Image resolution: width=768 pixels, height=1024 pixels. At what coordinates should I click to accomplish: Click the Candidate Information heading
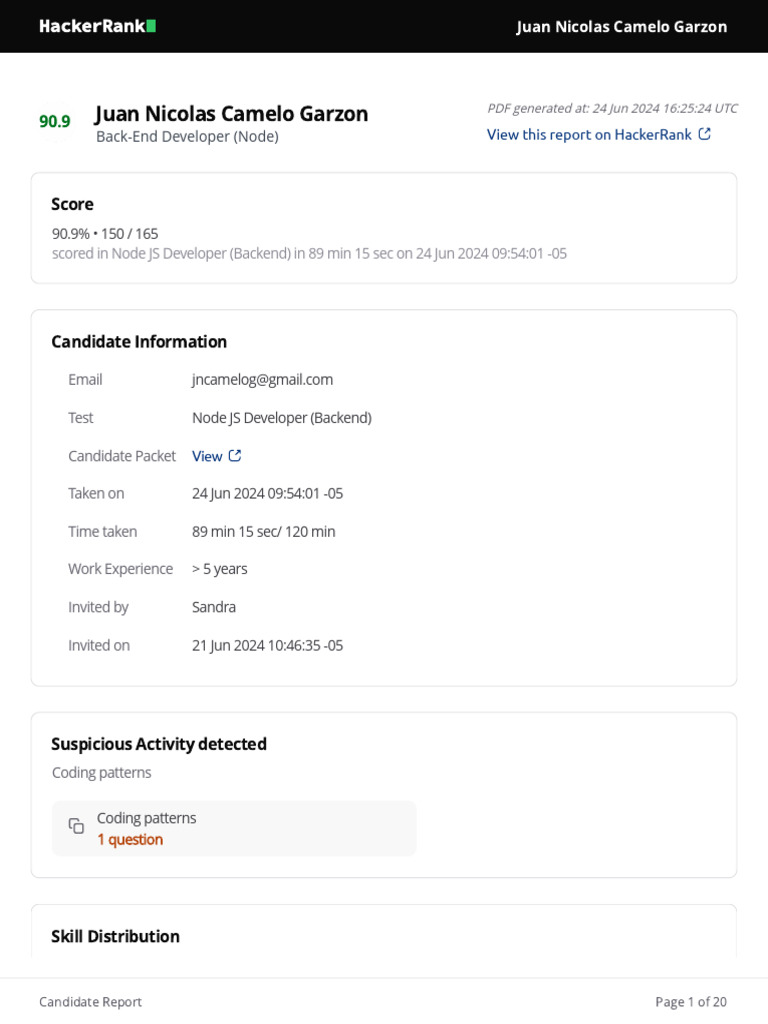pos(139,342)
